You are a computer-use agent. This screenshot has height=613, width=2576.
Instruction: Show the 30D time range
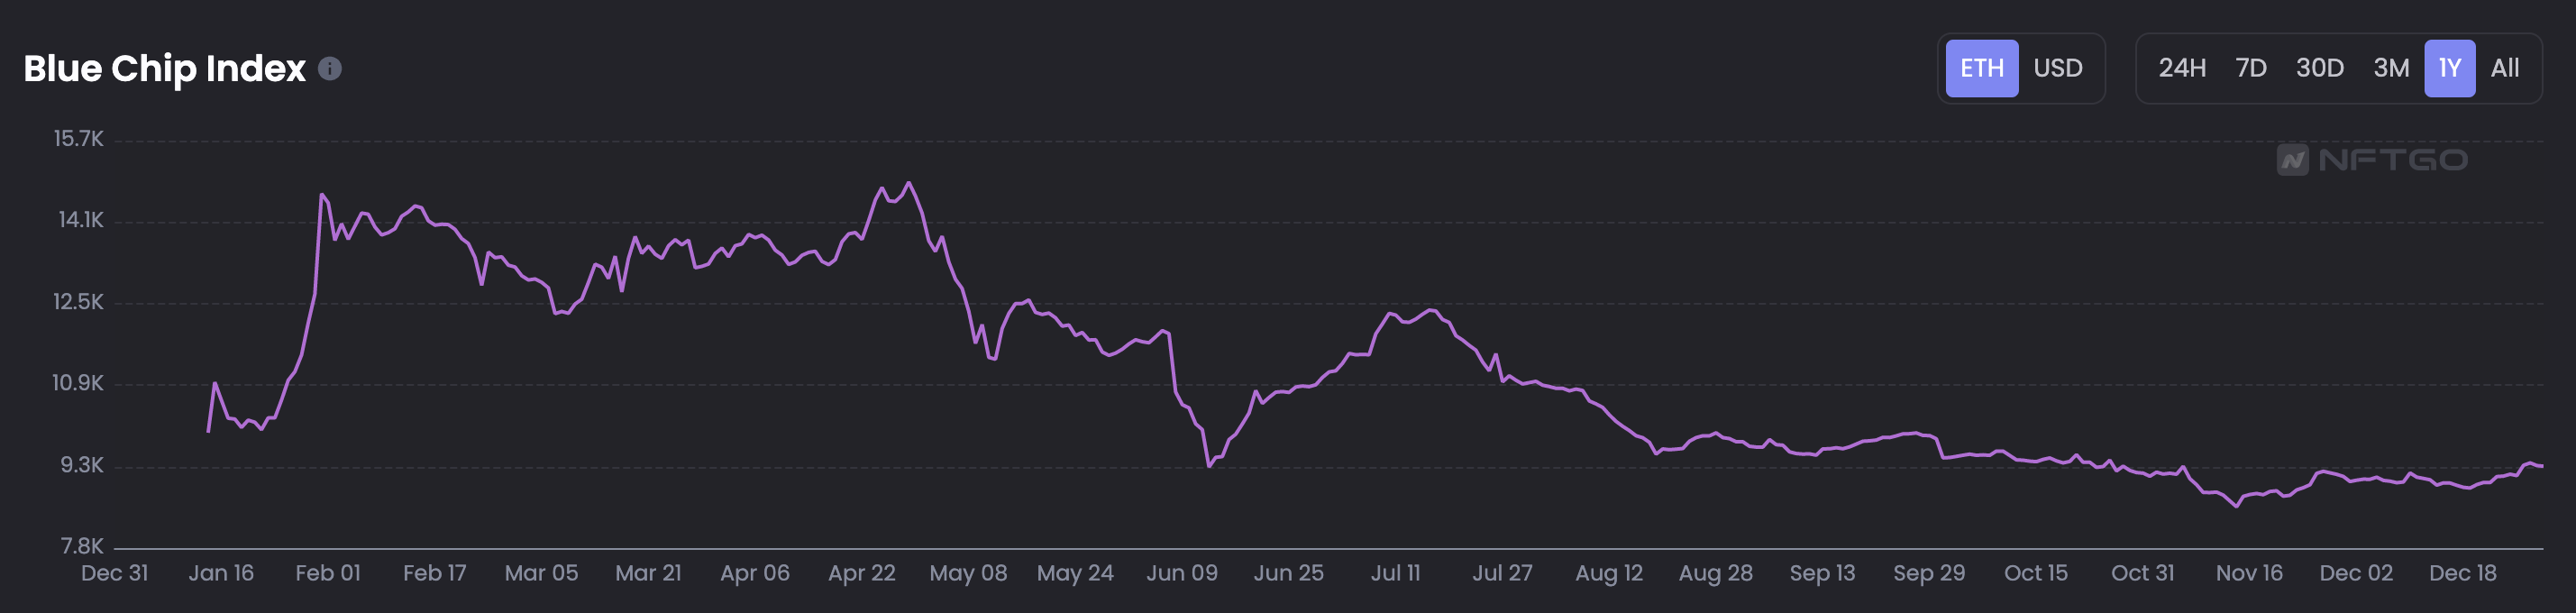[x=2319, y=68]
